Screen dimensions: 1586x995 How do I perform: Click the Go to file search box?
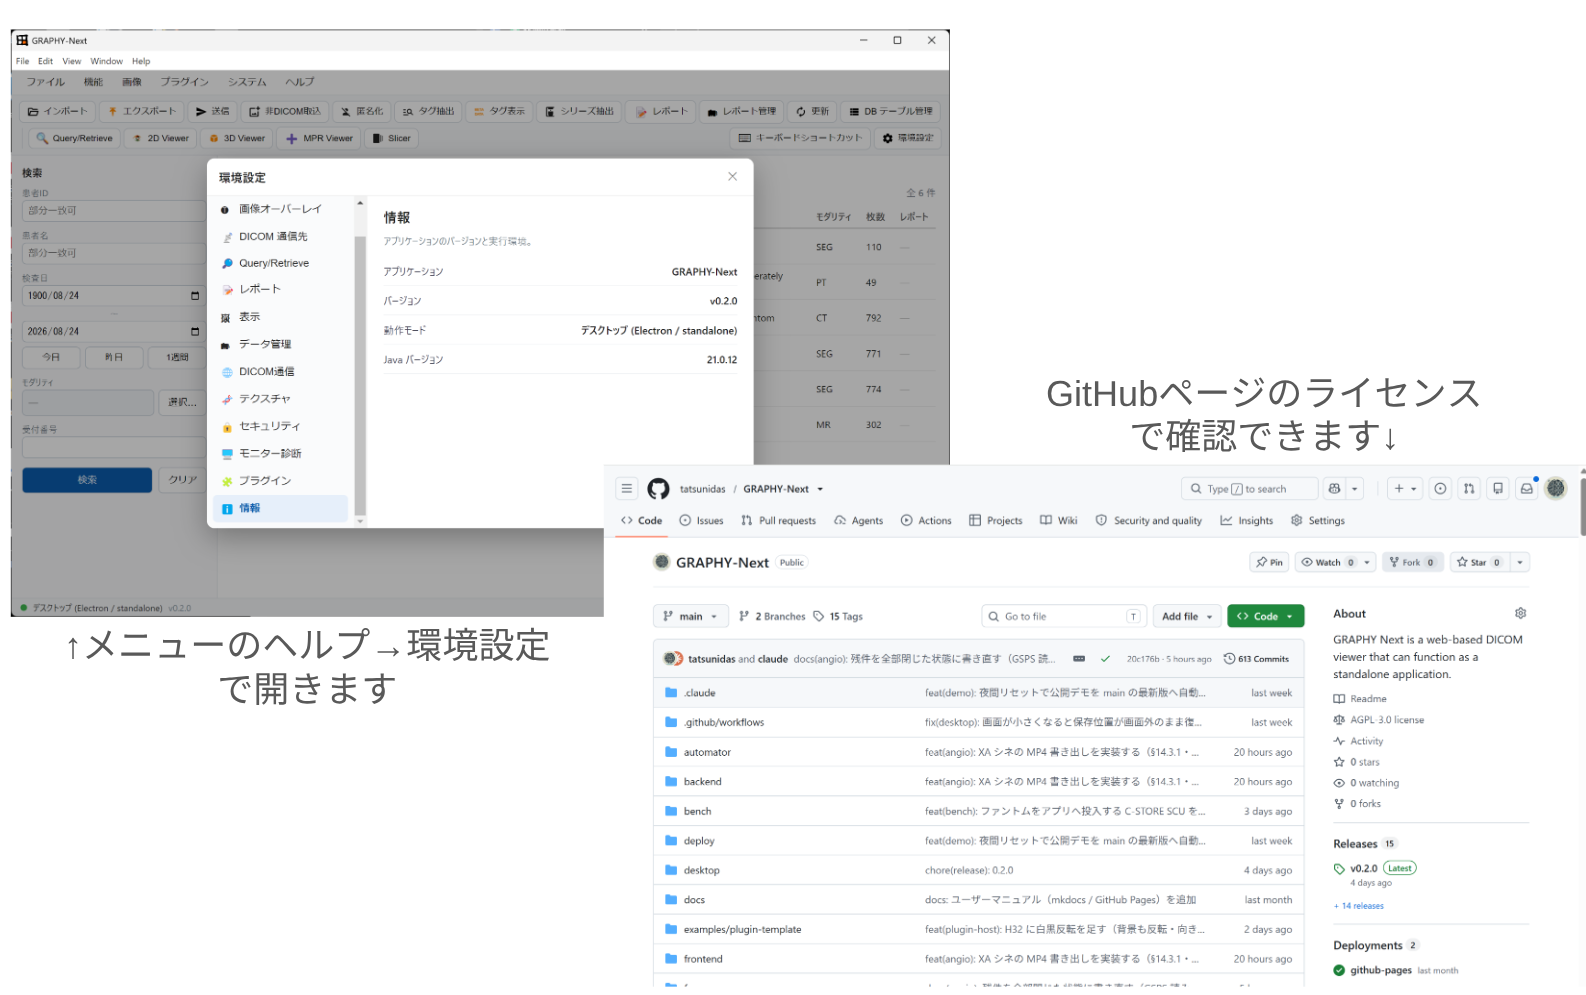tap(1064, 616)
